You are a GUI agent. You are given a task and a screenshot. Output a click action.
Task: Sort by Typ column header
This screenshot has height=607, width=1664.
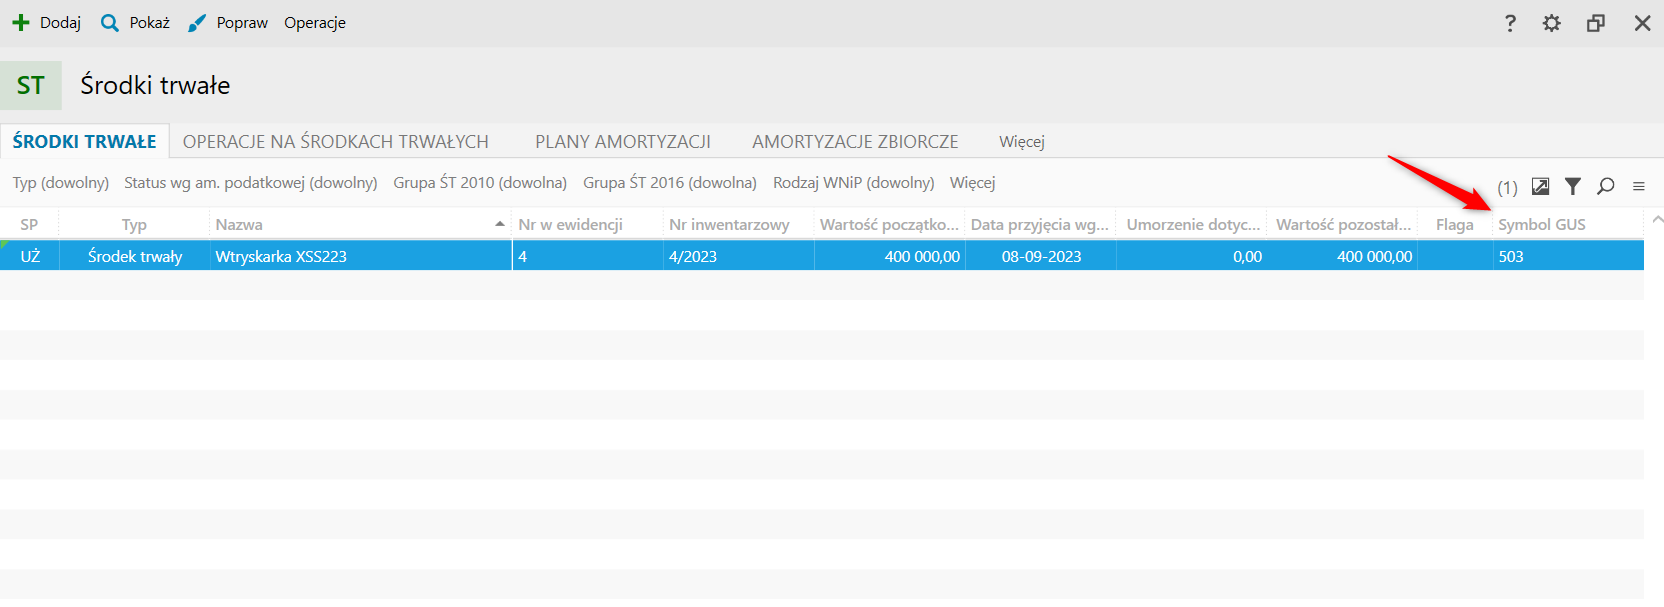click(134, 224)
